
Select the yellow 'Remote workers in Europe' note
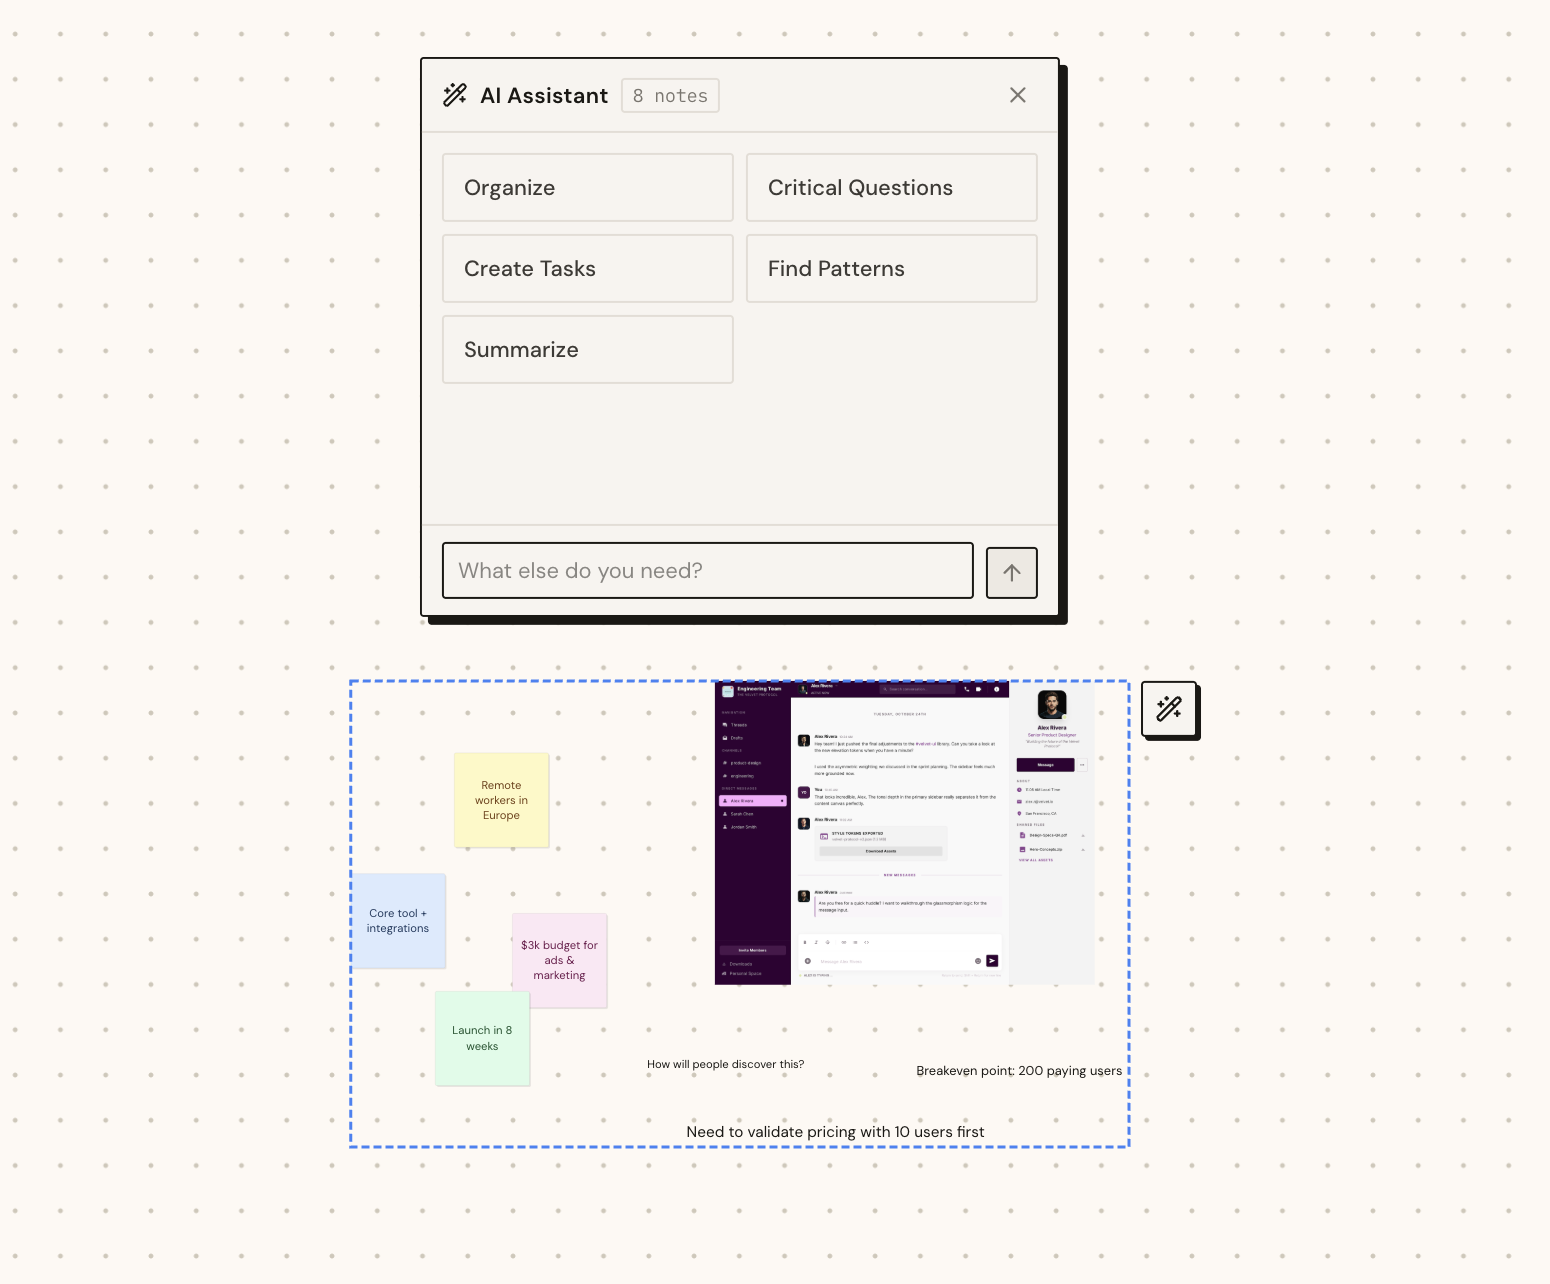tap(501, 800)
